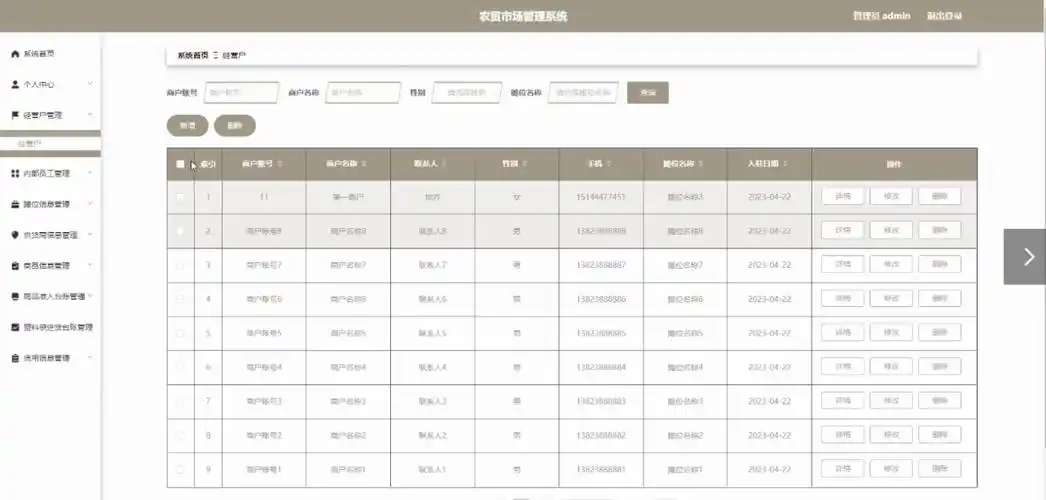Open the 性别 filter dropdown

click(467, 93)
